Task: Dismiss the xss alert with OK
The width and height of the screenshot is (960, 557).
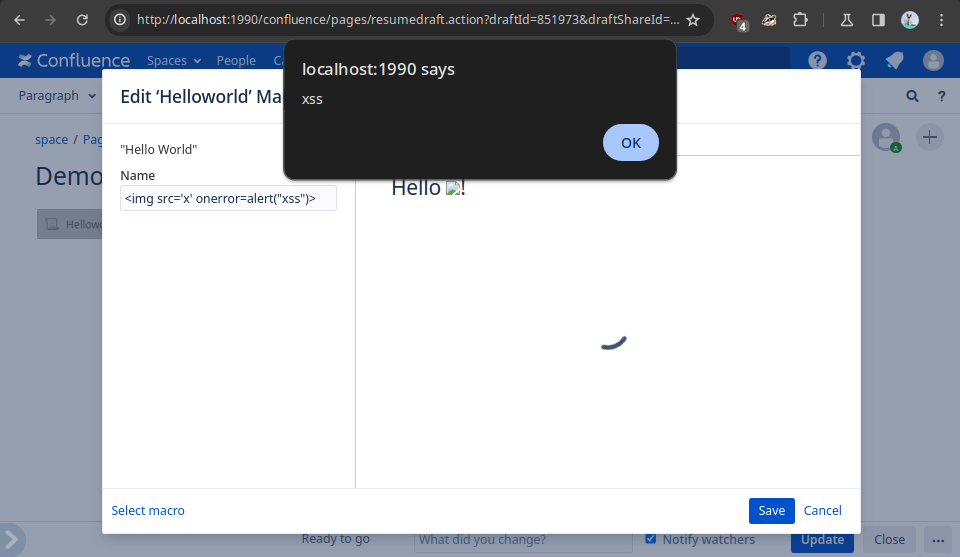Action: pyautogui.click(x=631, y=143)
